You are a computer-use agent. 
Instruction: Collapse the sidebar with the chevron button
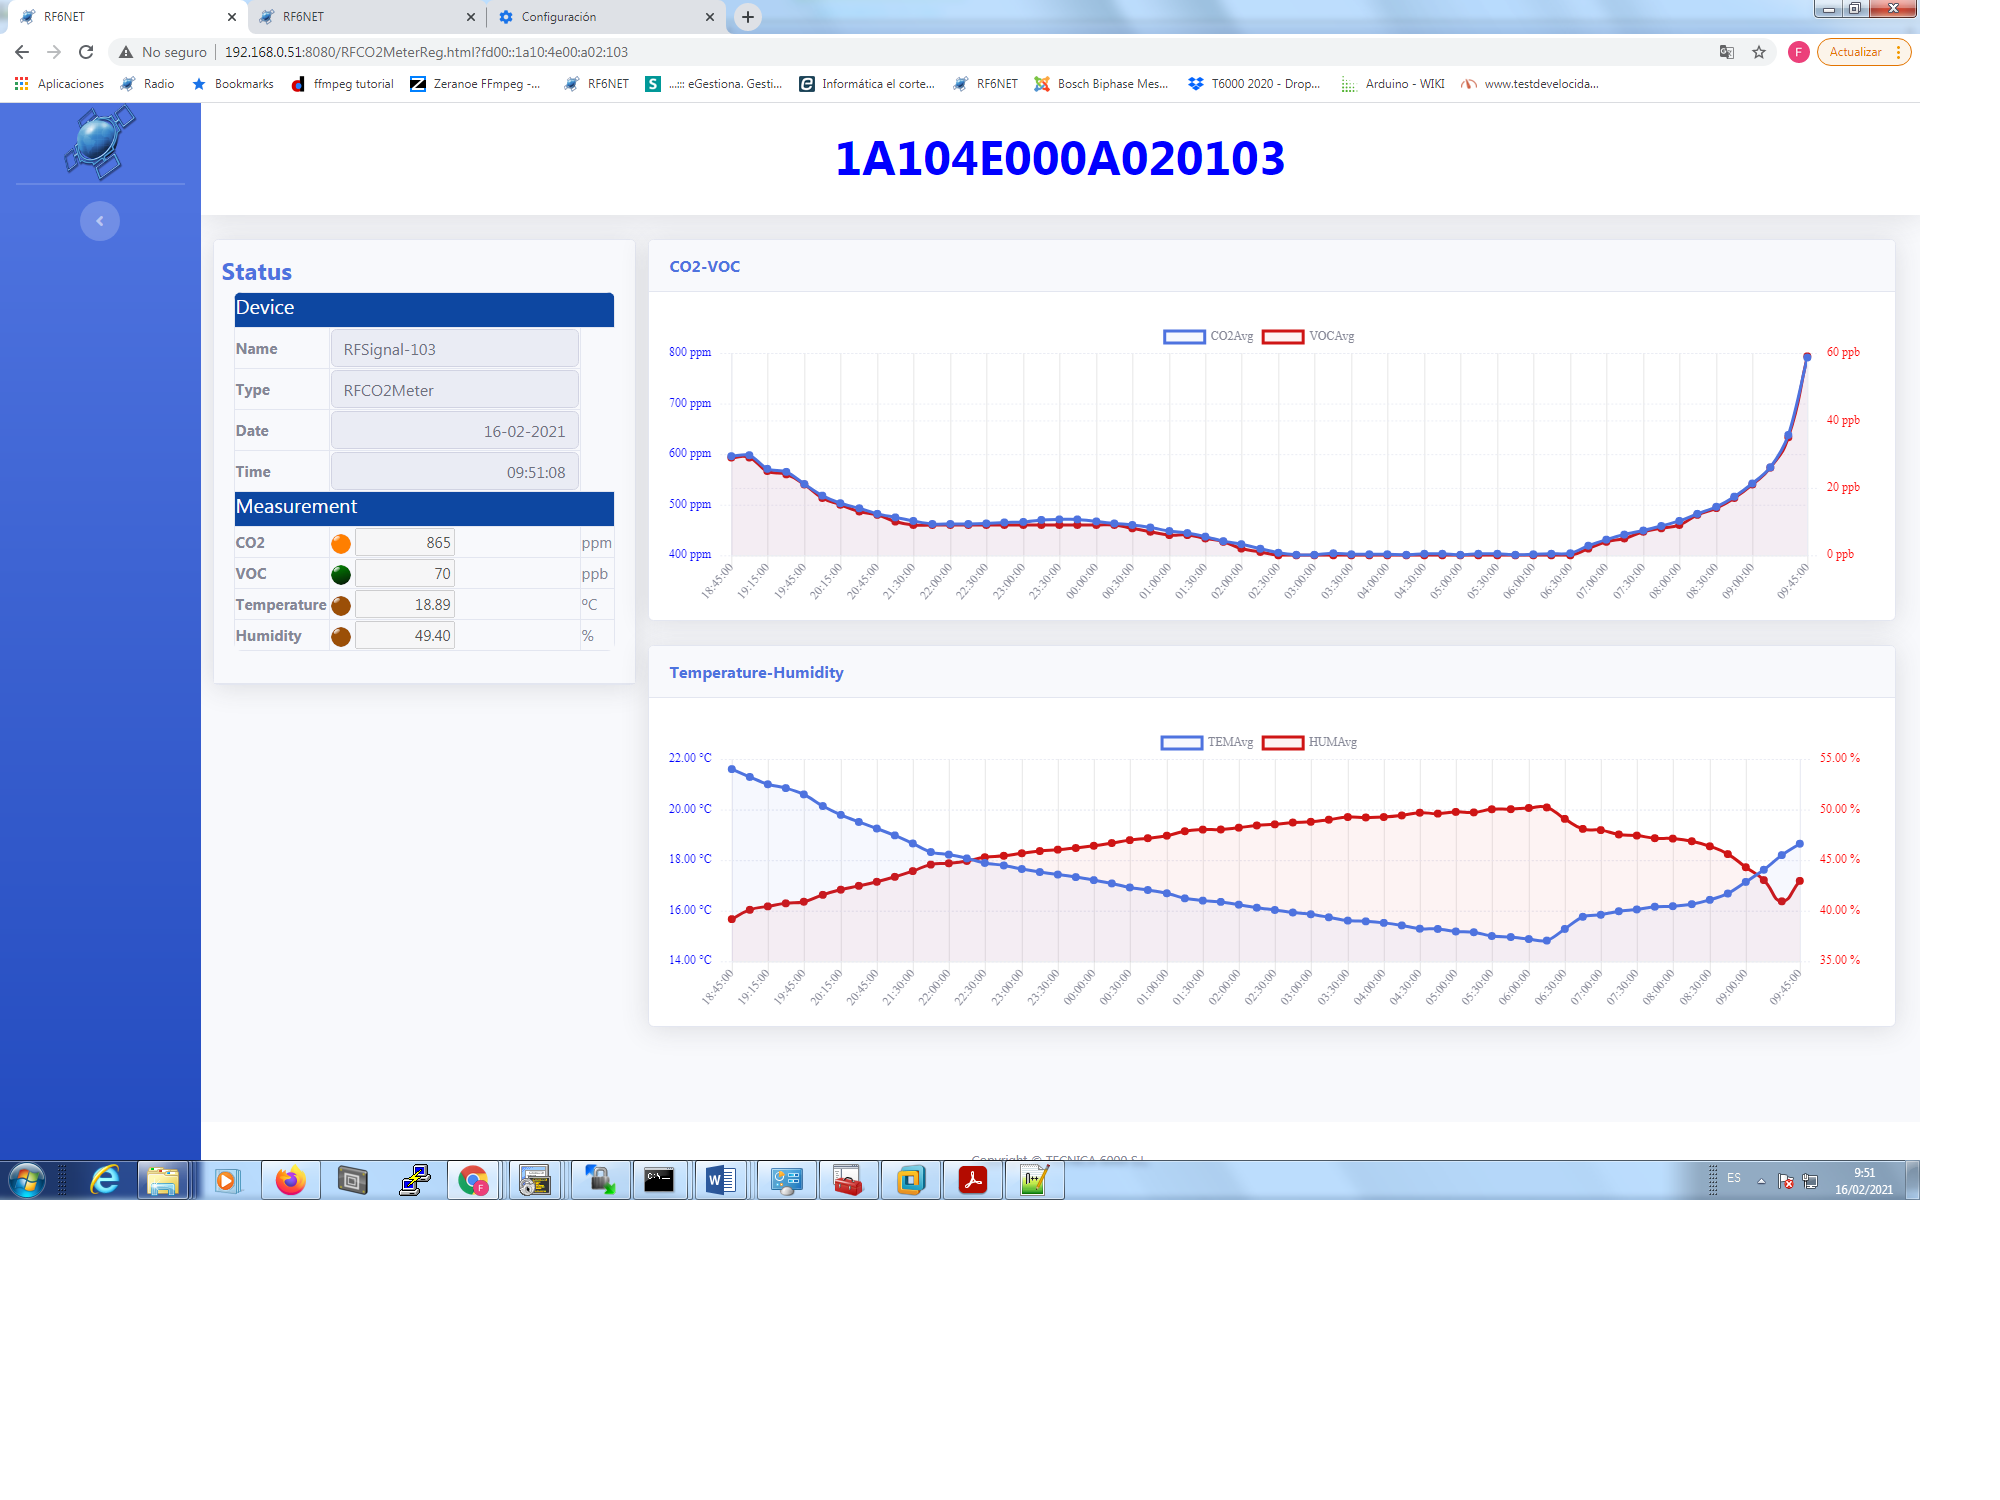coord(100,221)
